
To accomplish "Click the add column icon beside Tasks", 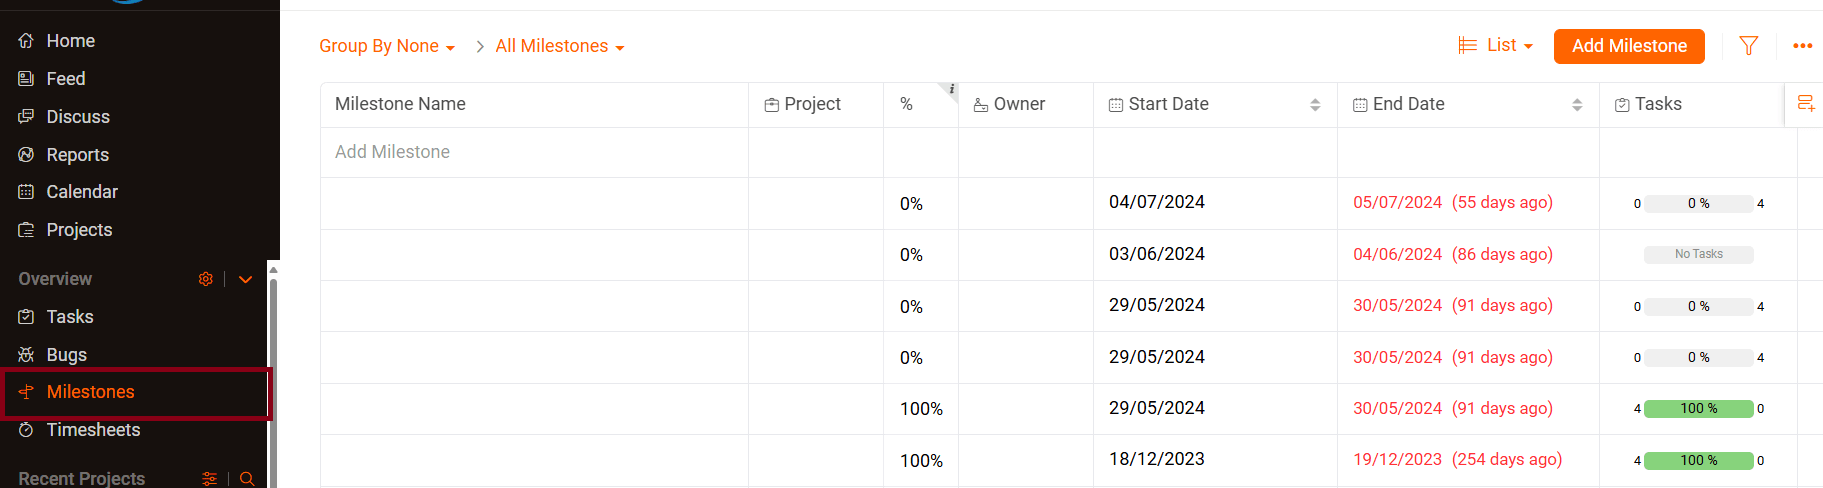I will click(x=1806, y=103).
